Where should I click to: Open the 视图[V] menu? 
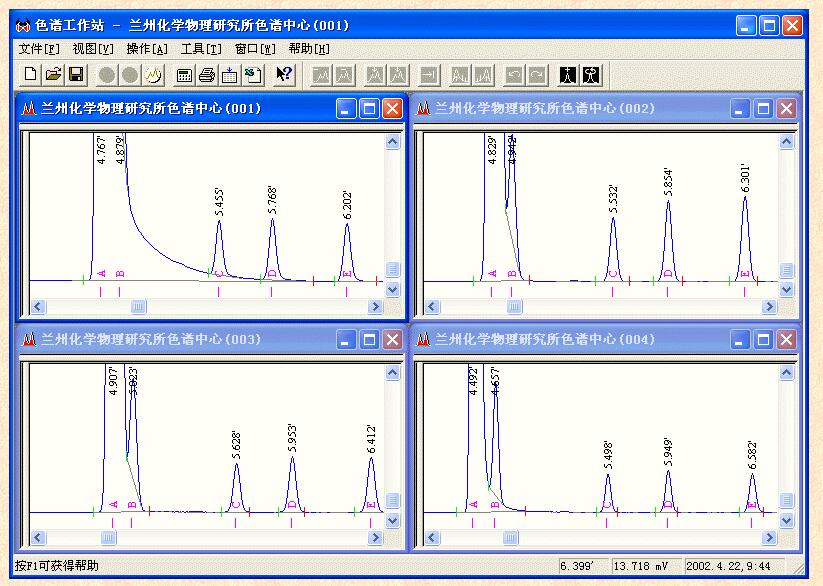coord(93,49)
